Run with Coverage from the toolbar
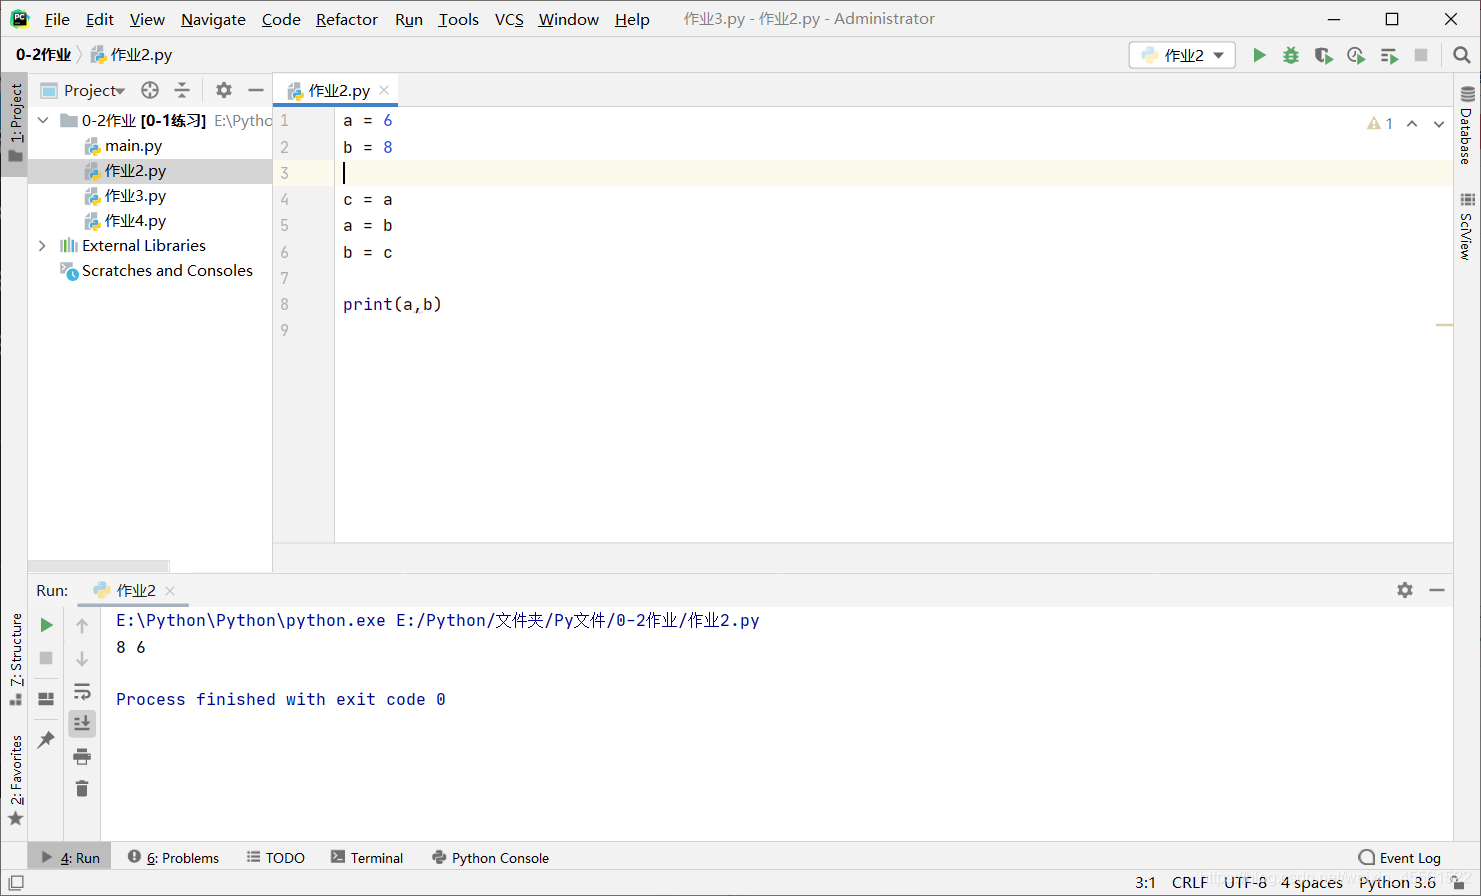1481x896 pixels. coord(1323,55)
